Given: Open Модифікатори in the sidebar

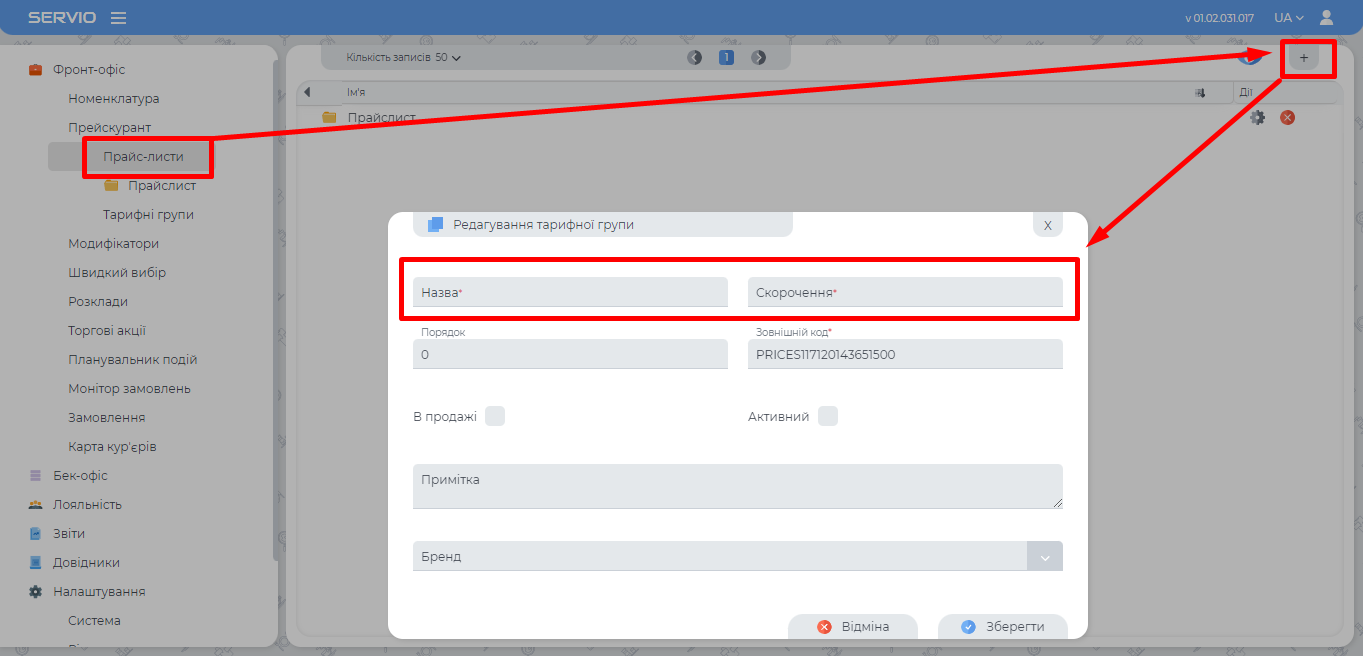Looking at the screenshot, I should (x=113, y=243).
